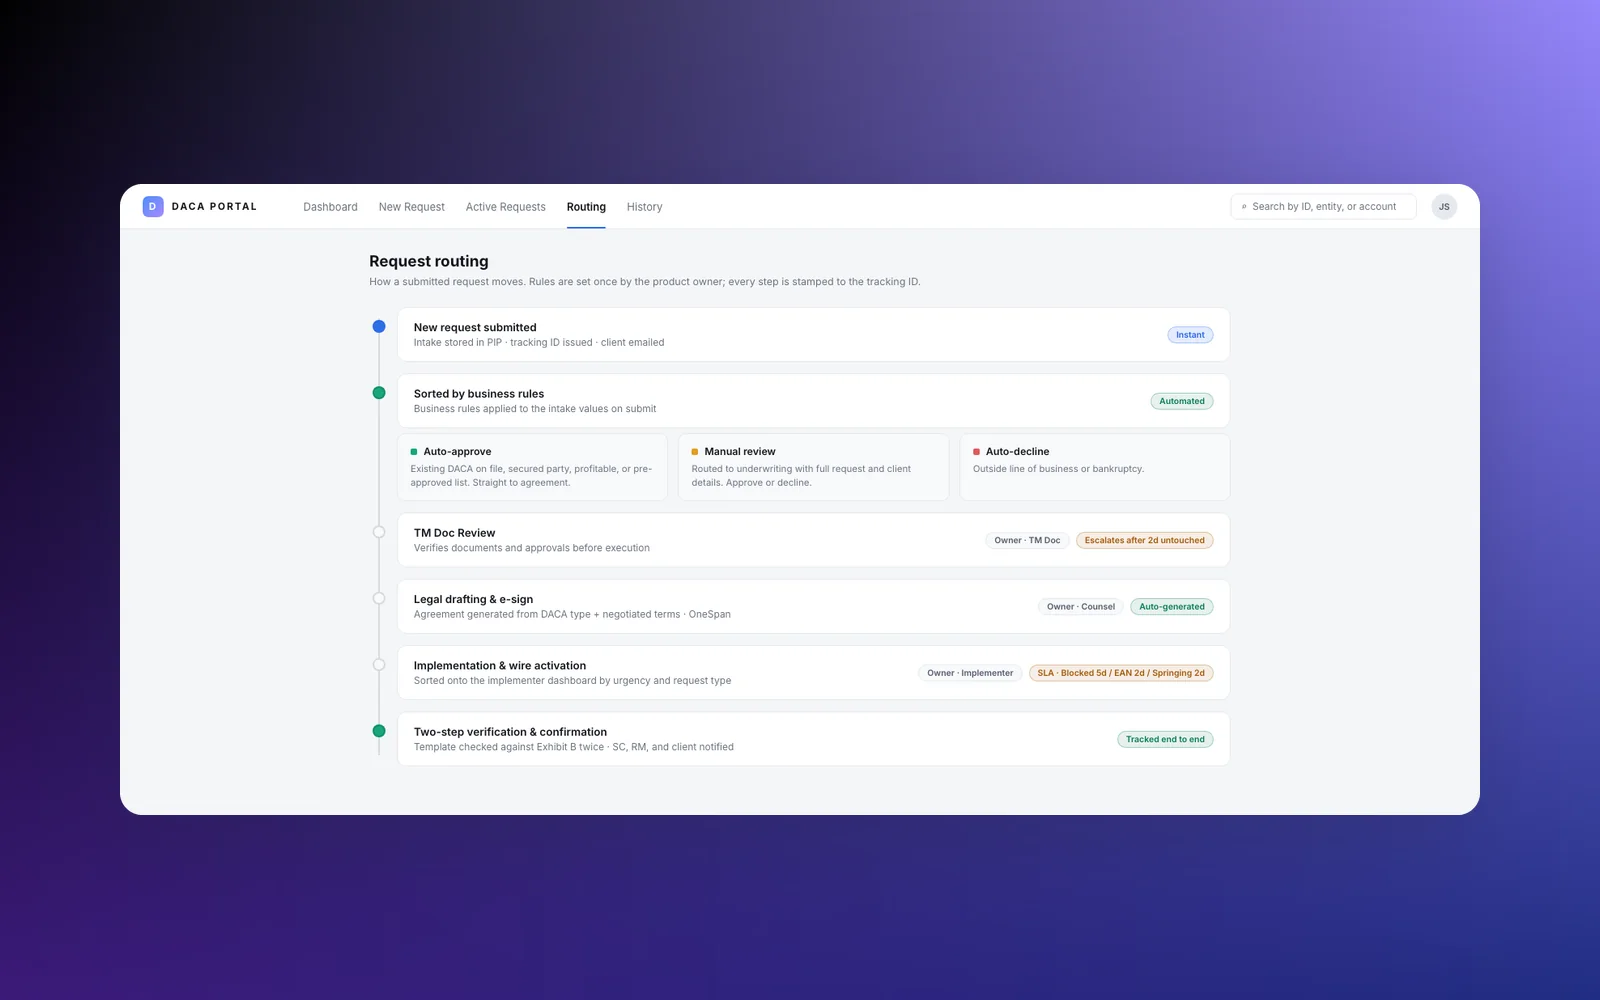Click the orange Manual review square indicator

point(695,452)
